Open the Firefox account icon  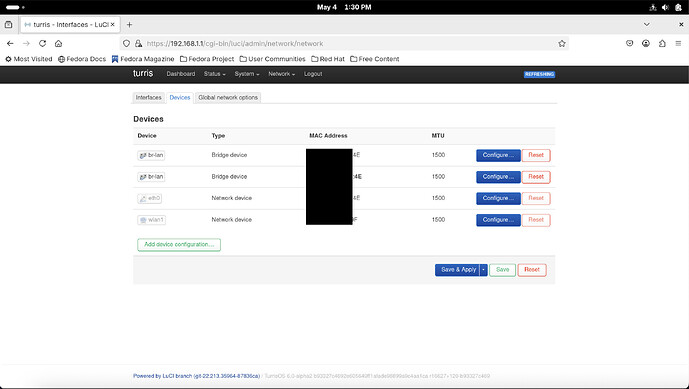645,44
